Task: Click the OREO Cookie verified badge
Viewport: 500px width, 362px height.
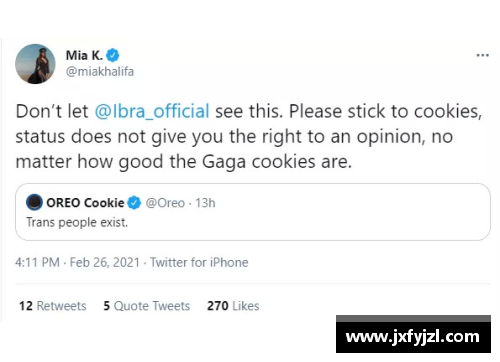Action: (134, 203)
